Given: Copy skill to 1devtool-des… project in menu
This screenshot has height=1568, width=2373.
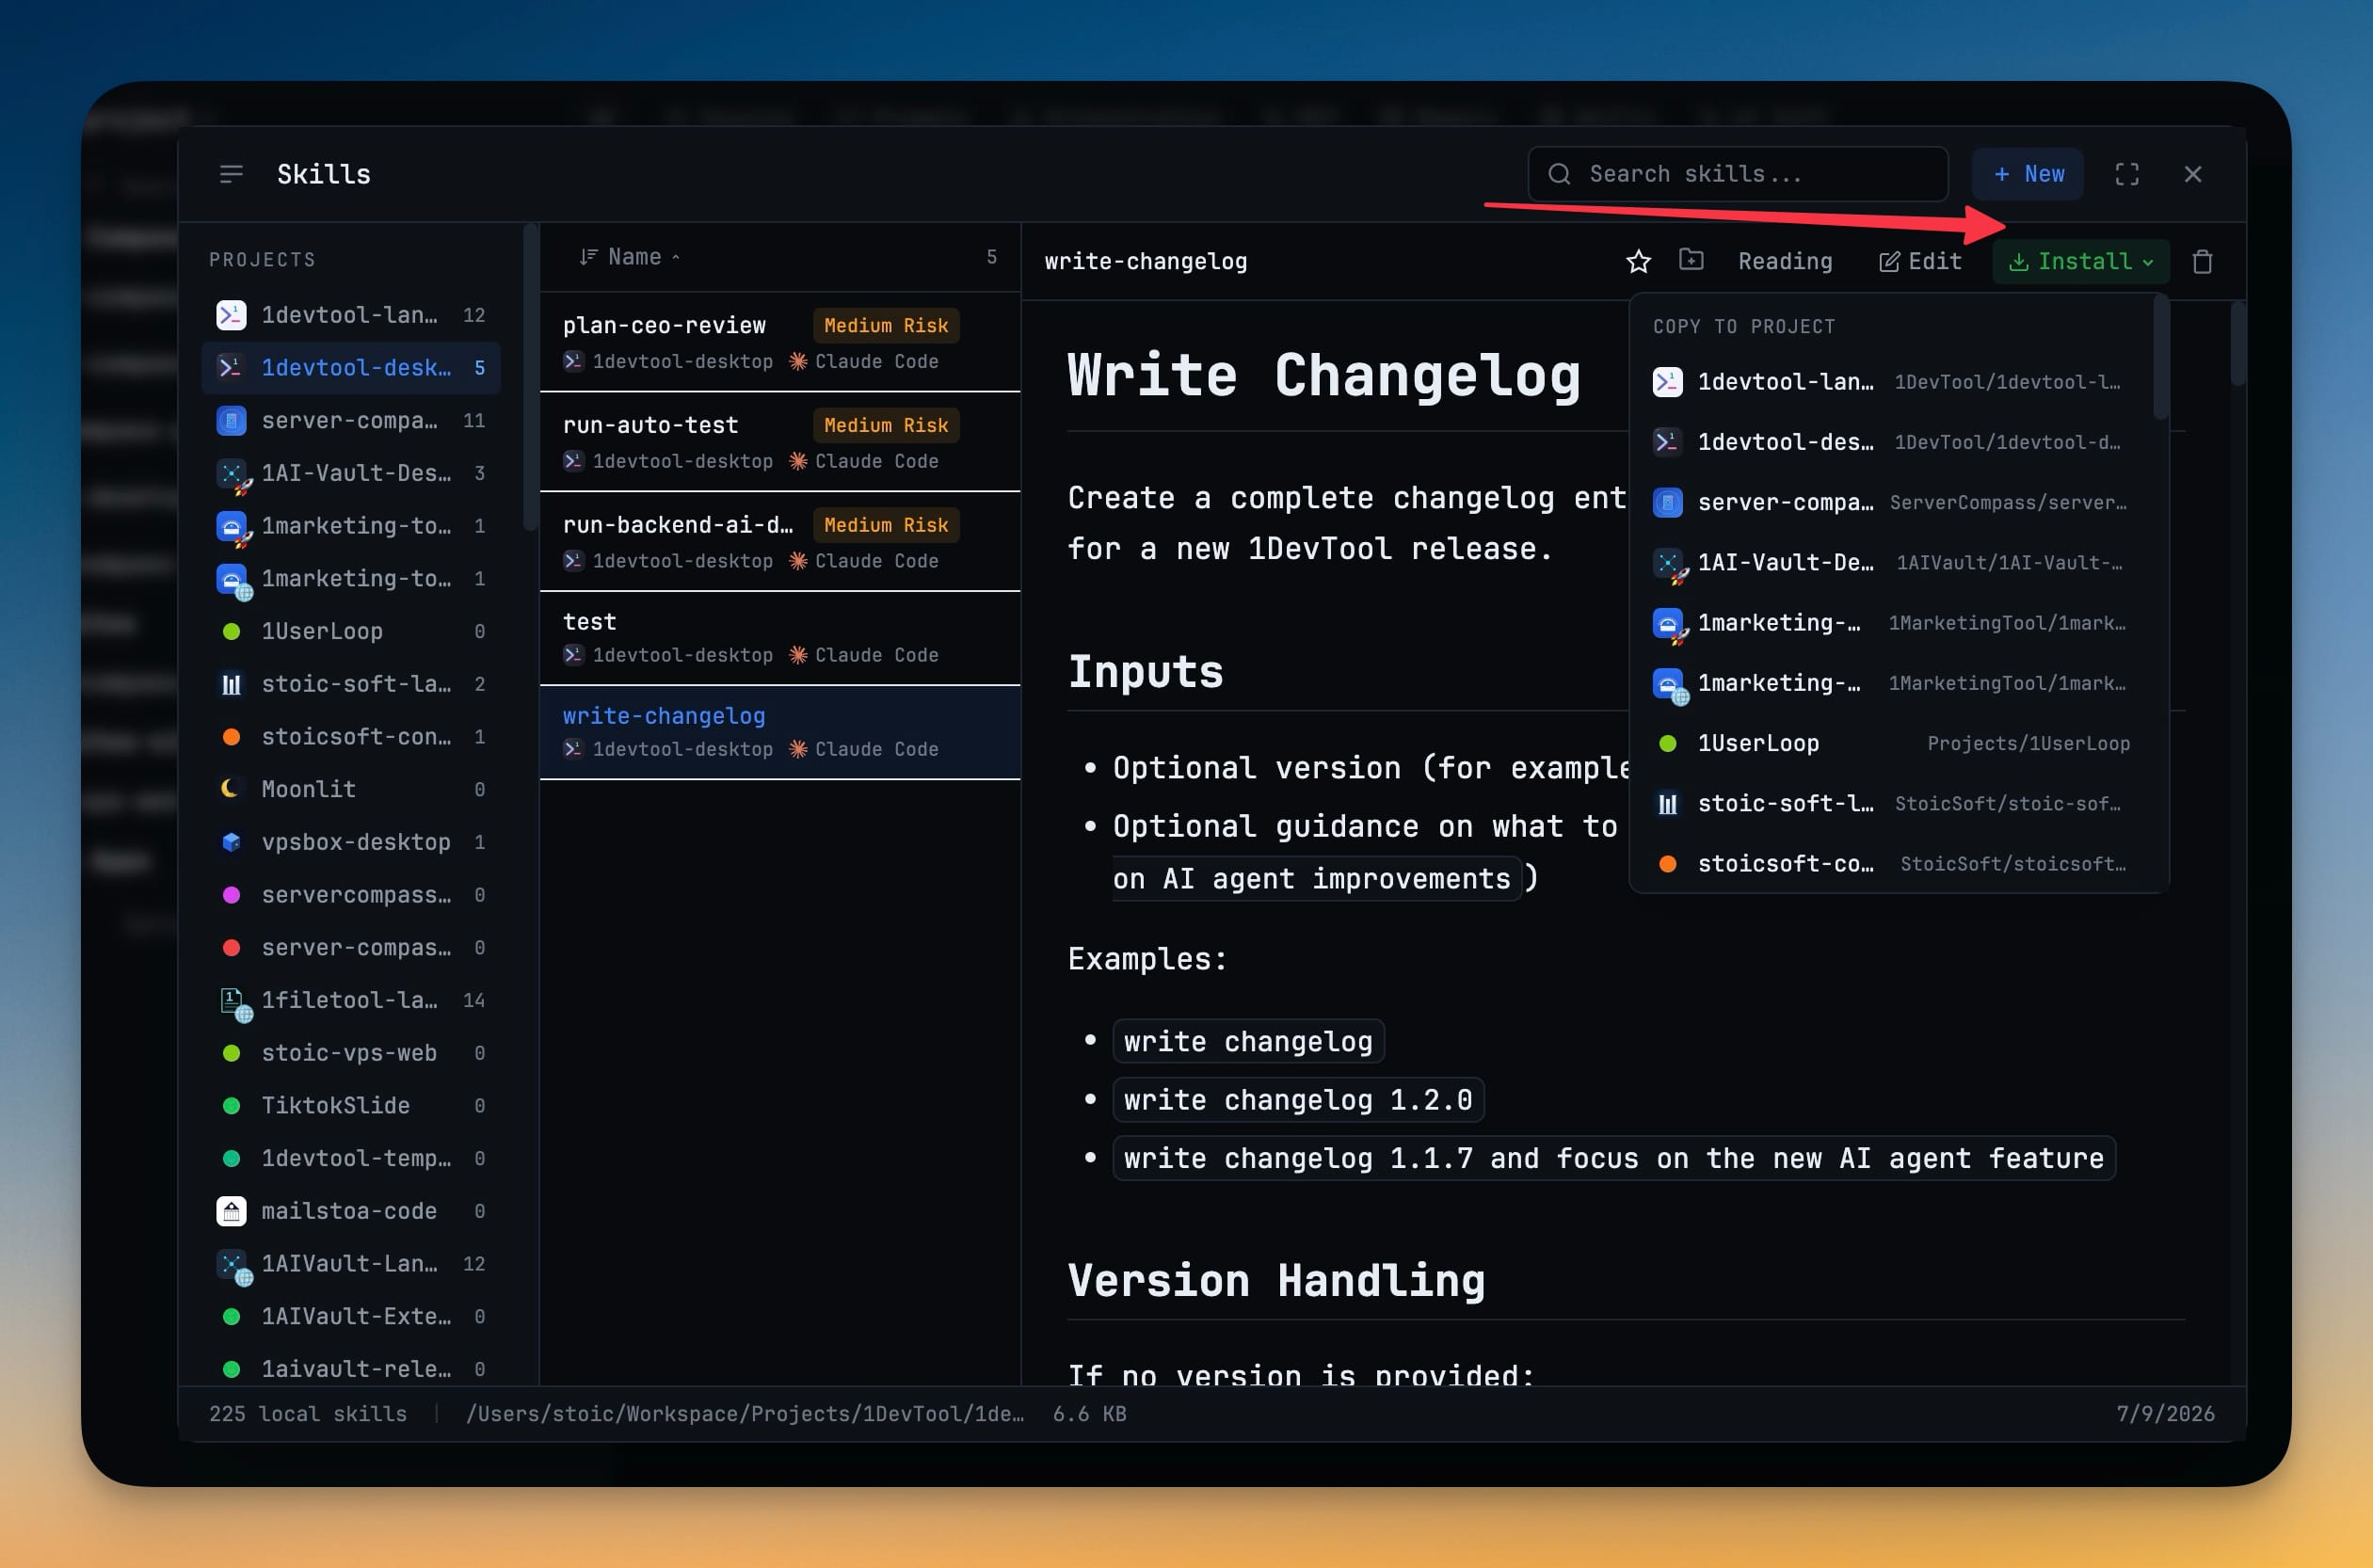Looking at the screenshot, I should (x=1892, y=442).
